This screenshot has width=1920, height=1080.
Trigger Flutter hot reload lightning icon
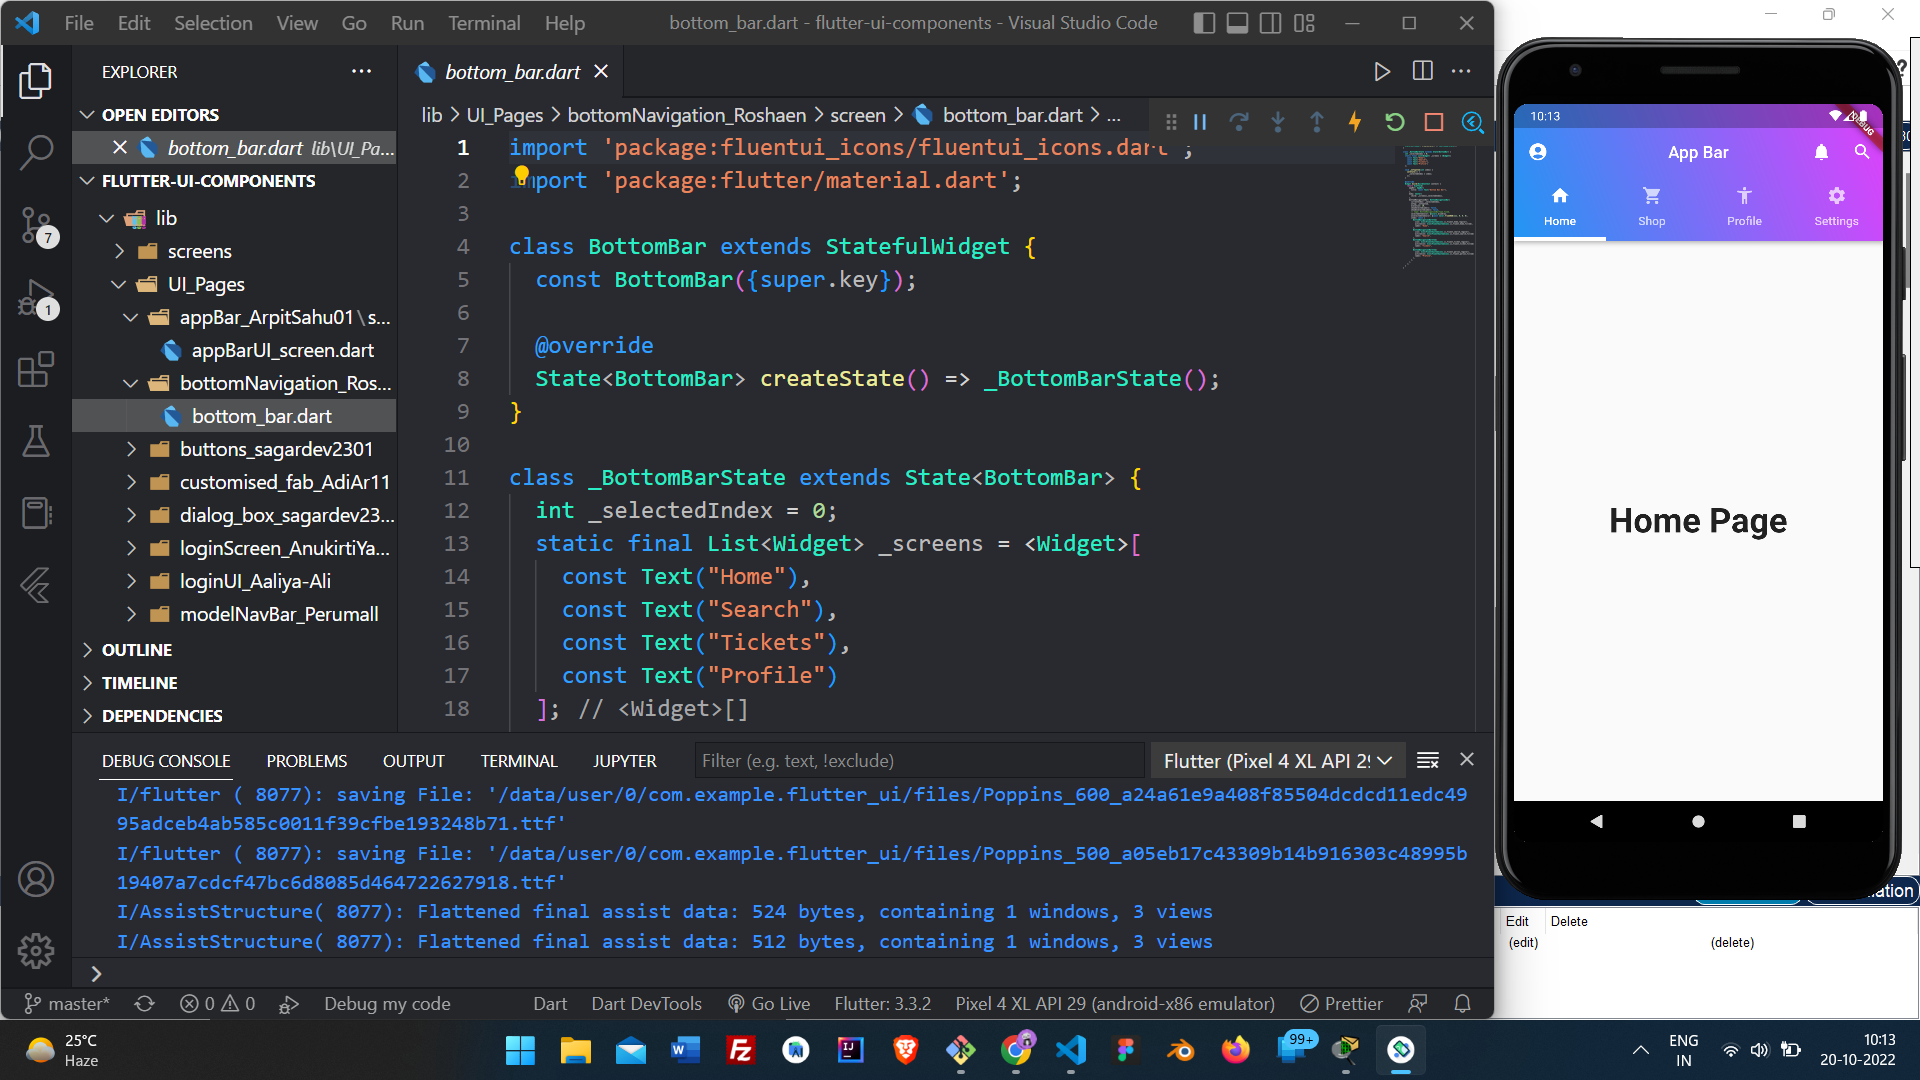point(1355,122)
